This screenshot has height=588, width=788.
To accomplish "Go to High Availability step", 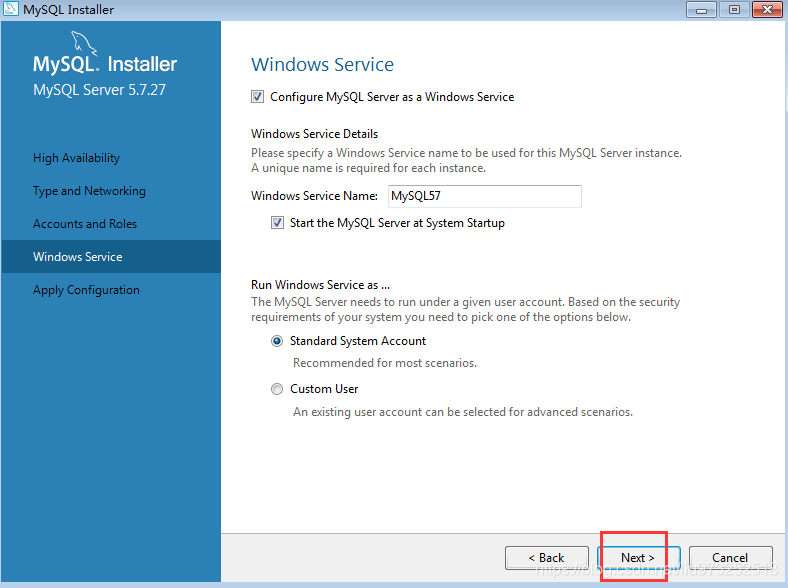I will (76, 158).
